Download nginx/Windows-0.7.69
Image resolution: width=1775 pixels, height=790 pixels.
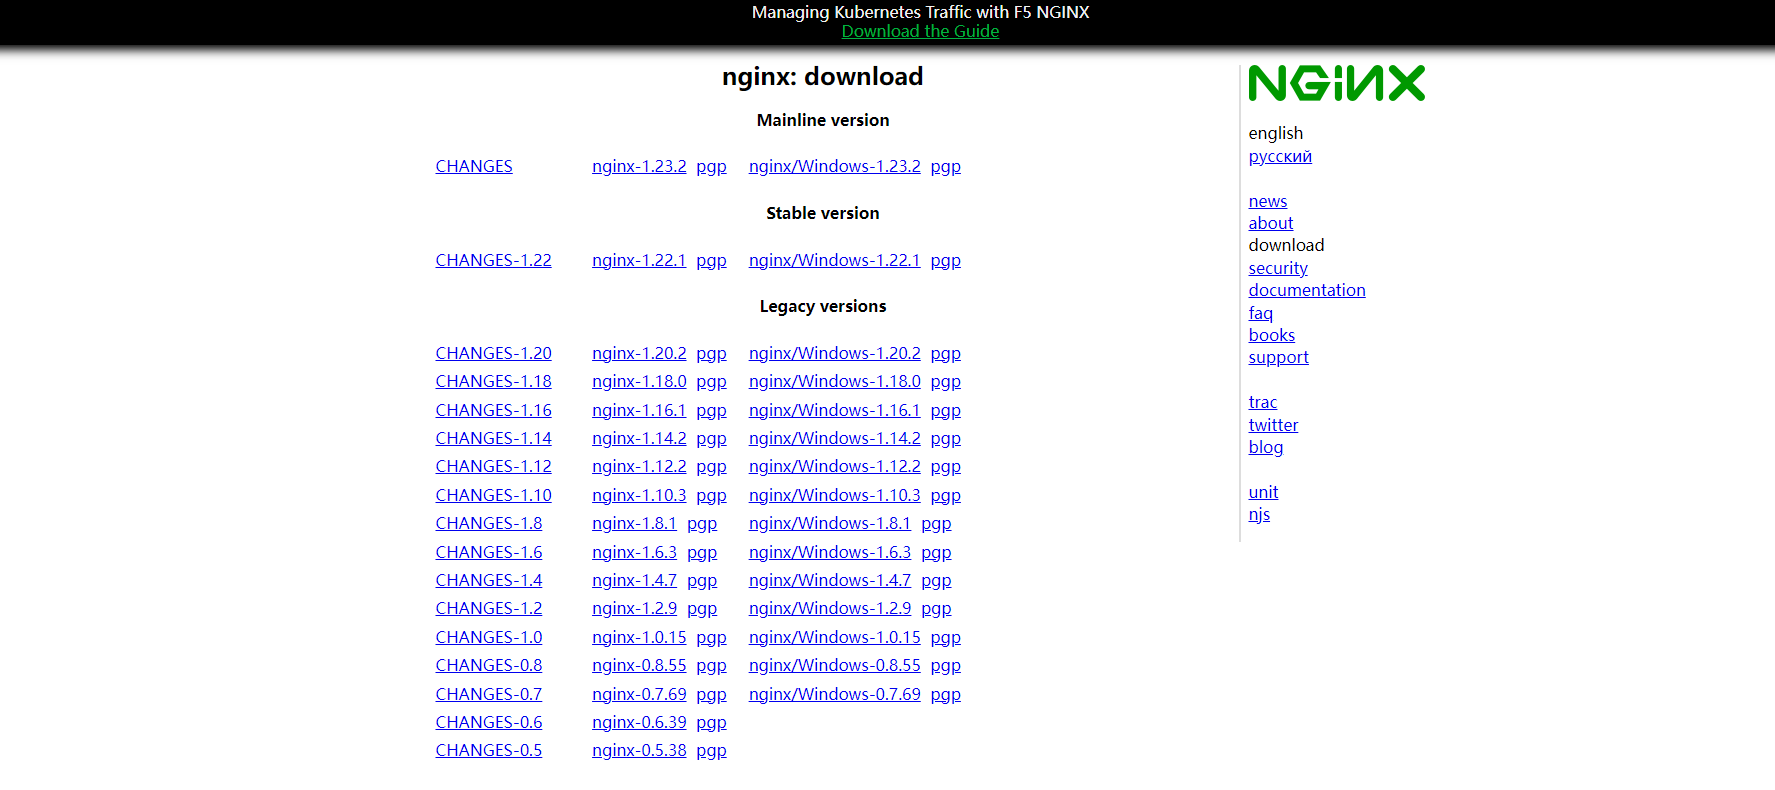(834, 694)
